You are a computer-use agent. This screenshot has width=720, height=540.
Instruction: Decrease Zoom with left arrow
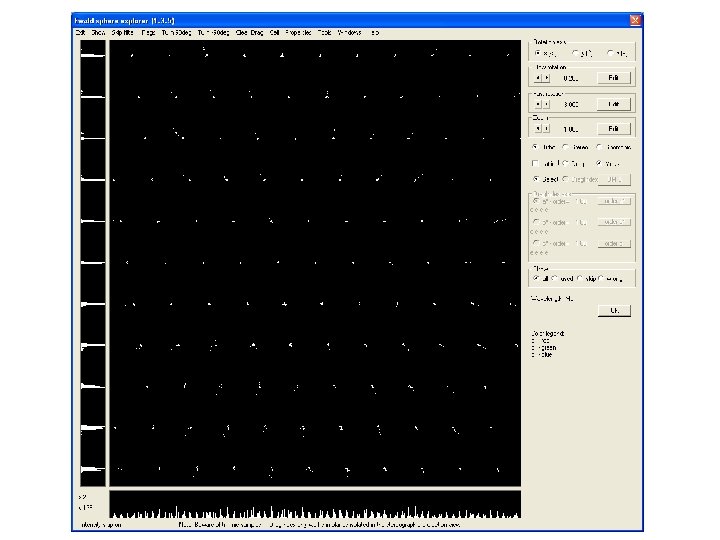(538, 129)
